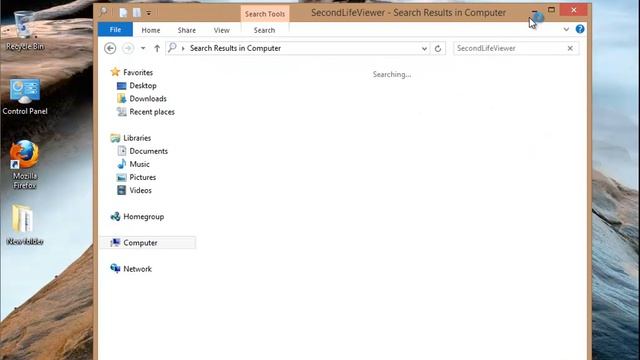This screenshot has height=360, width=640.
Task: Launch Mozilla Firefox from desktop
Action: point(24,164)
